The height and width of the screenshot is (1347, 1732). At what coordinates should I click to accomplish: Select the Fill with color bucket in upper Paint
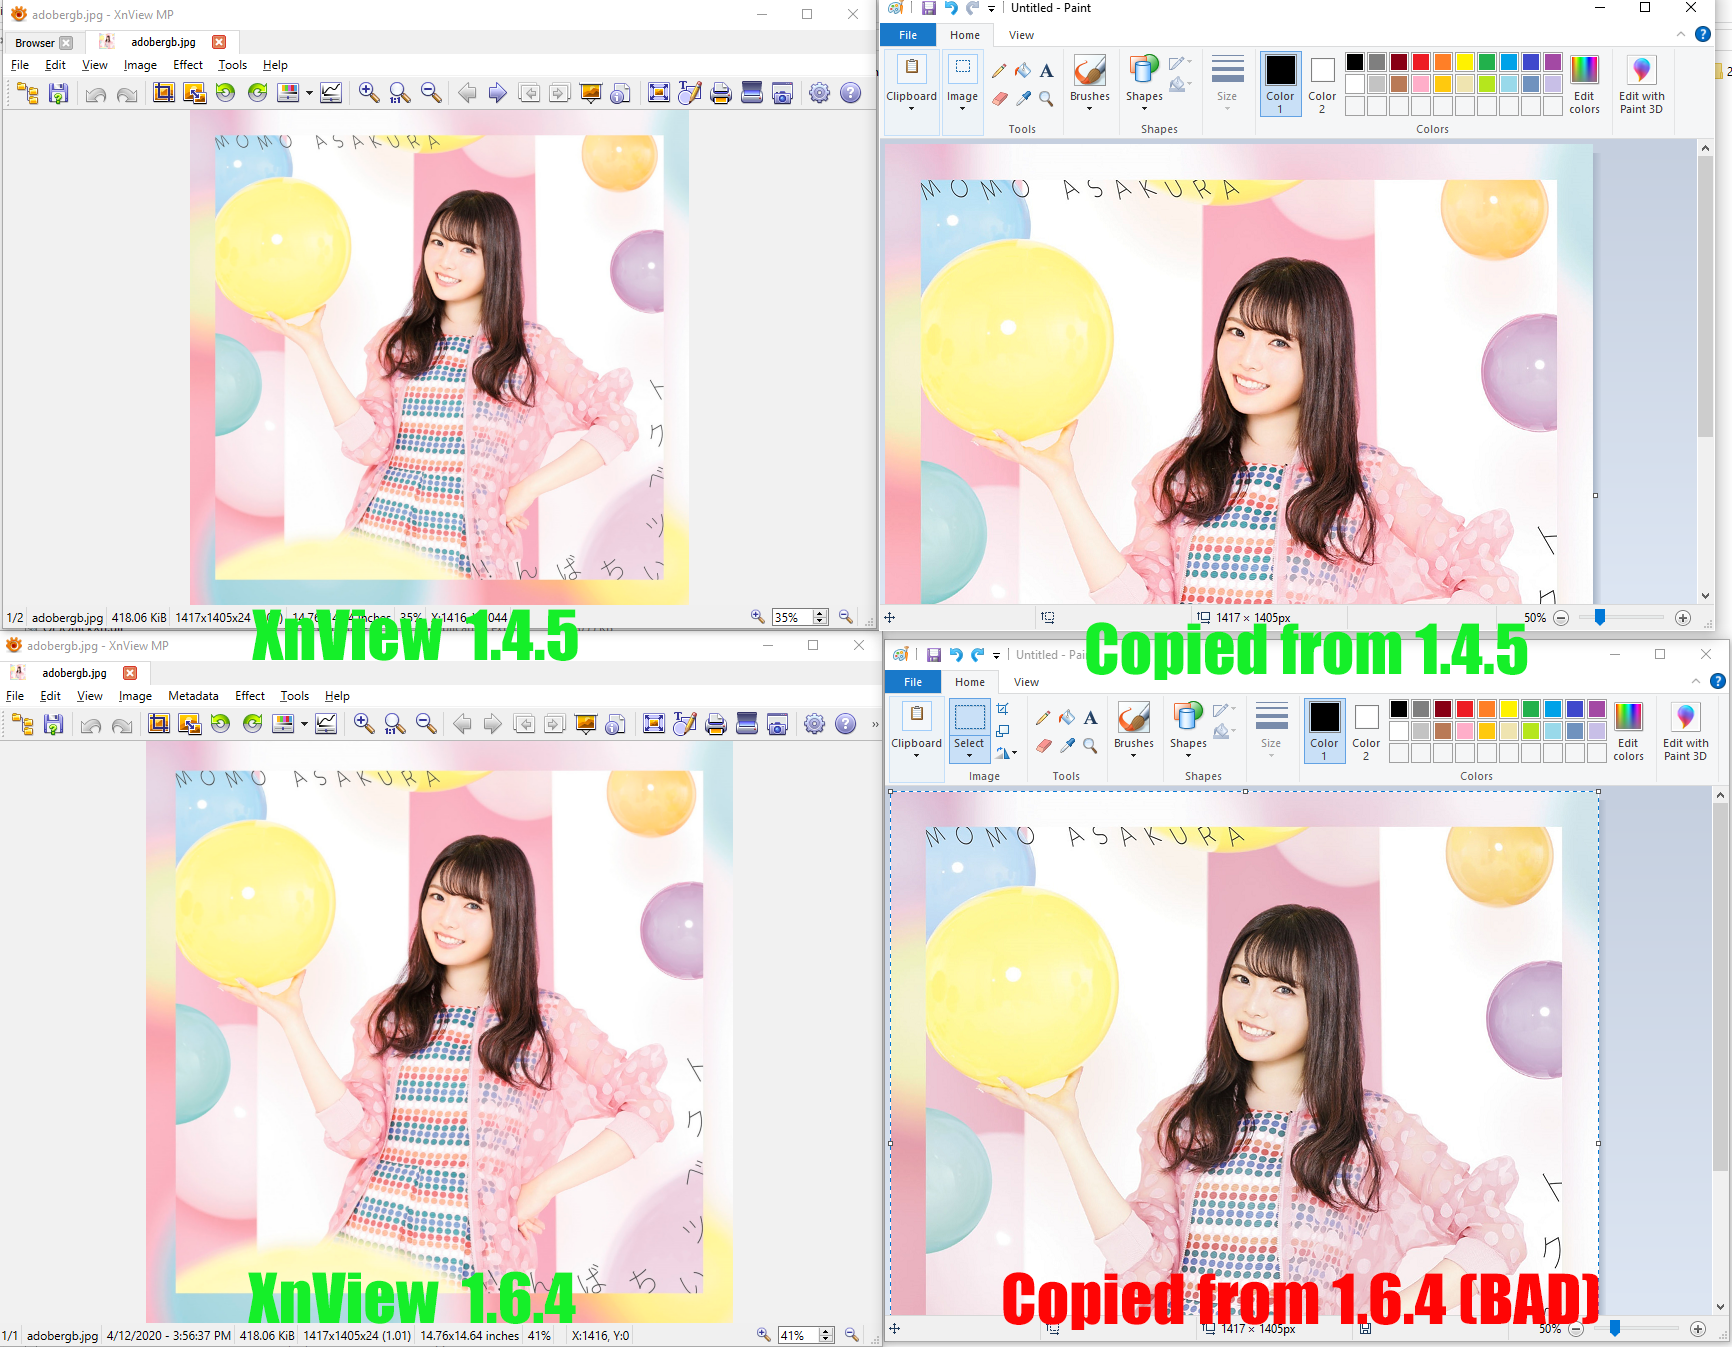(1023, 70)
